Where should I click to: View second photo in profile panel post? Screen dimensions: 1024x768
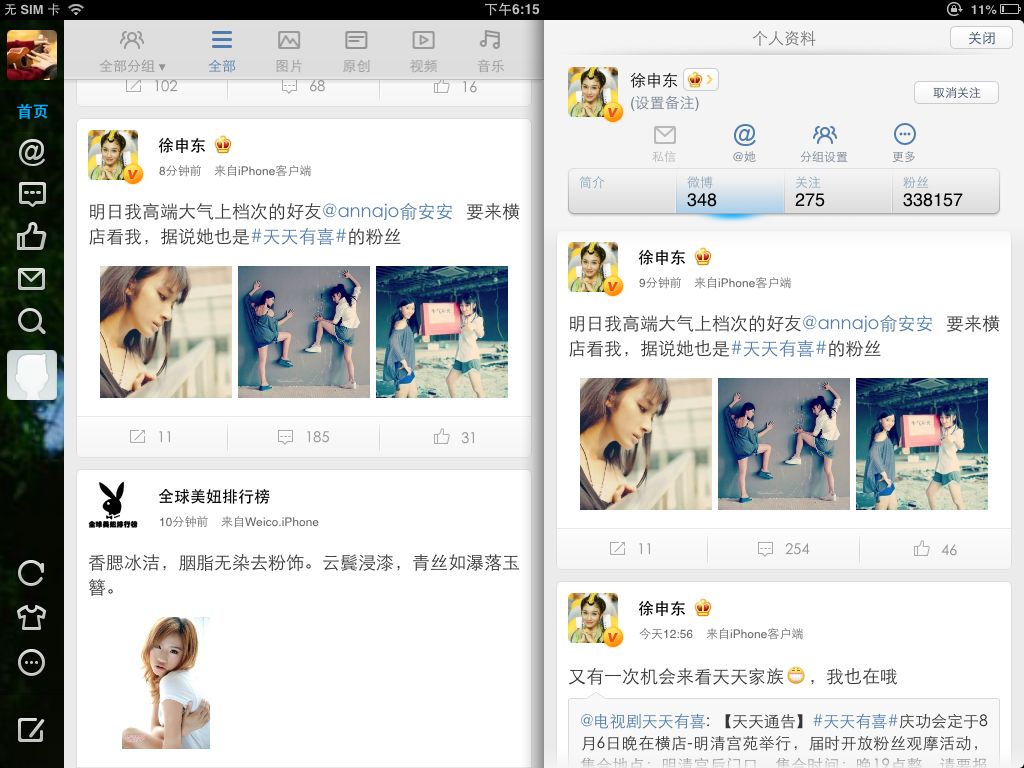click(x=784, y=444)
